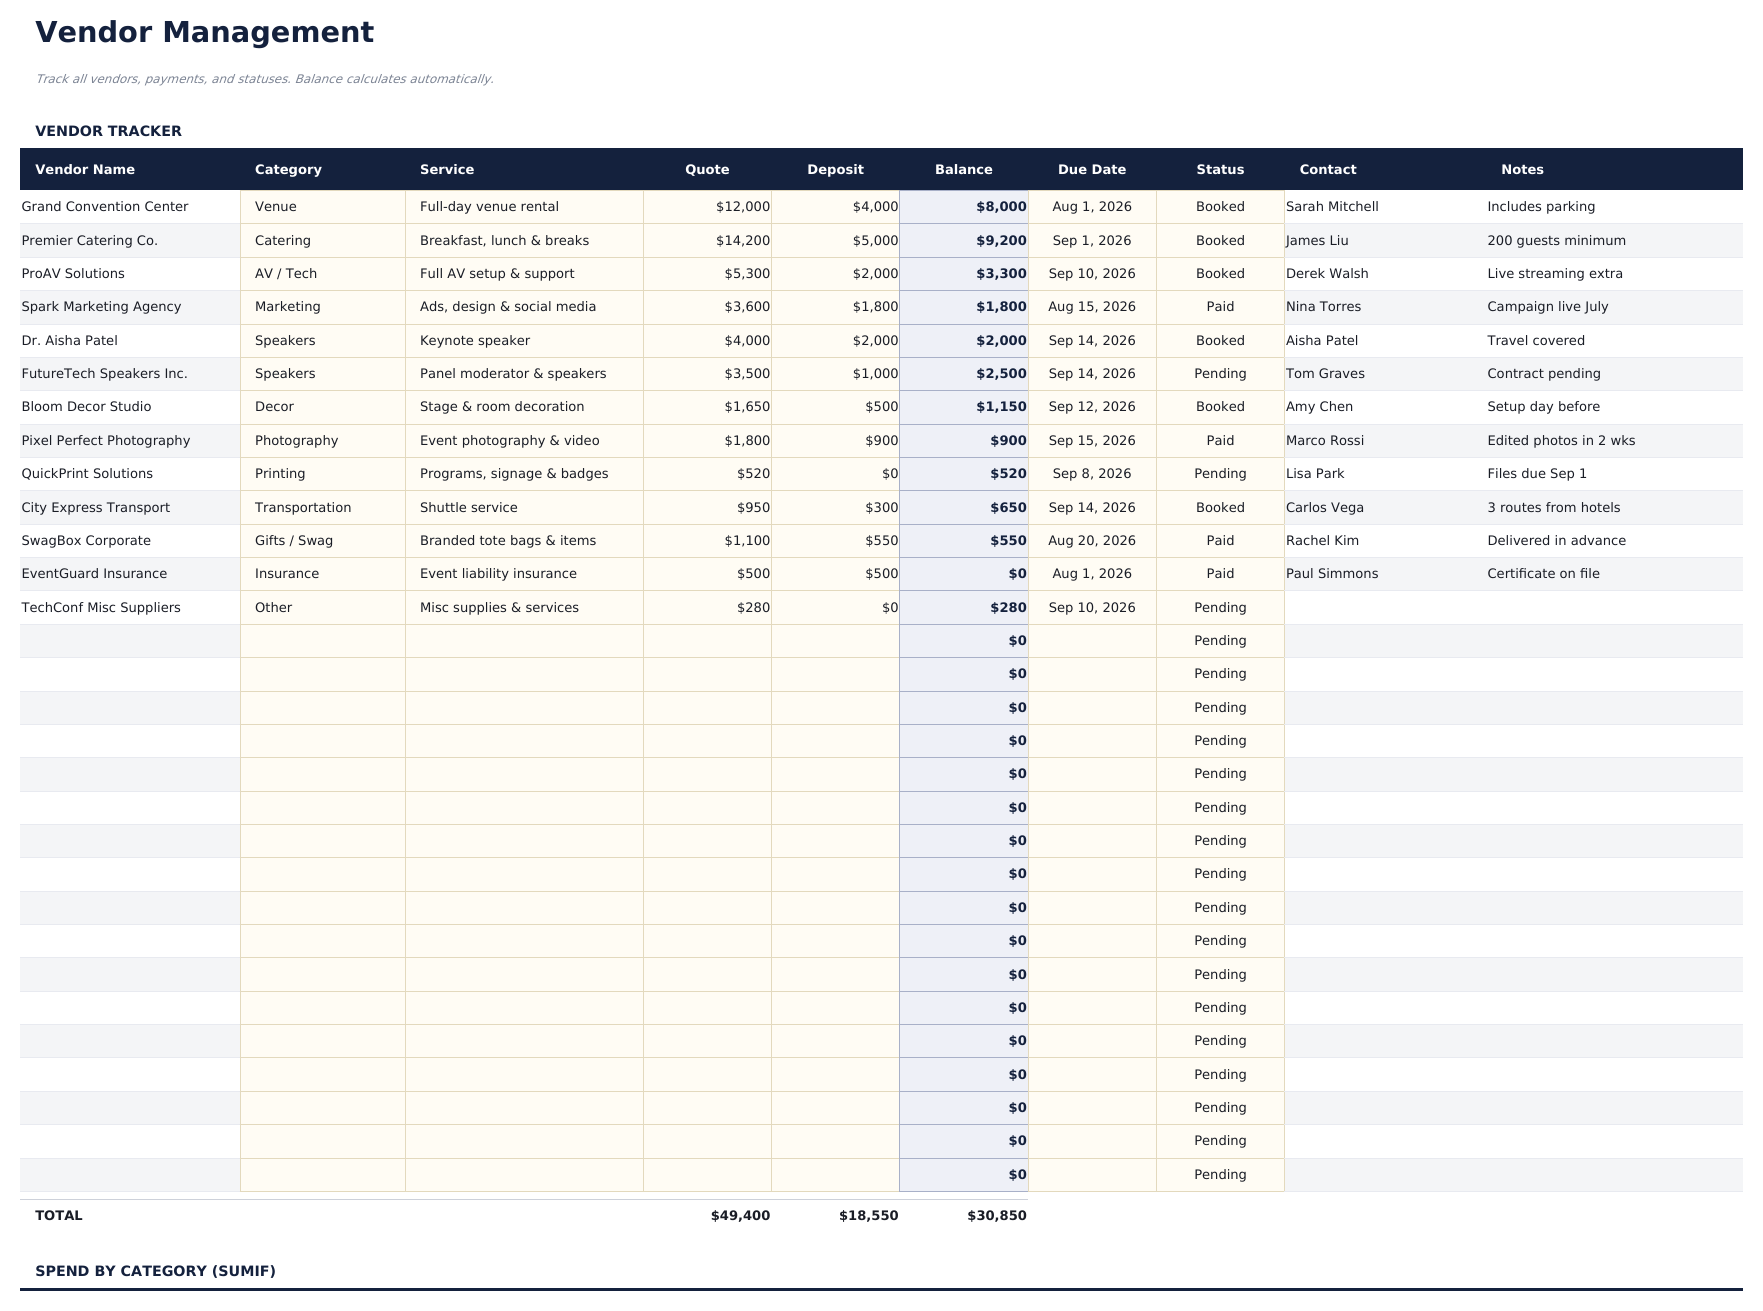Viewport: 1763px width, 1311px height.
Task: Select the Includes parking notes cell
Action: (1542, 206)
